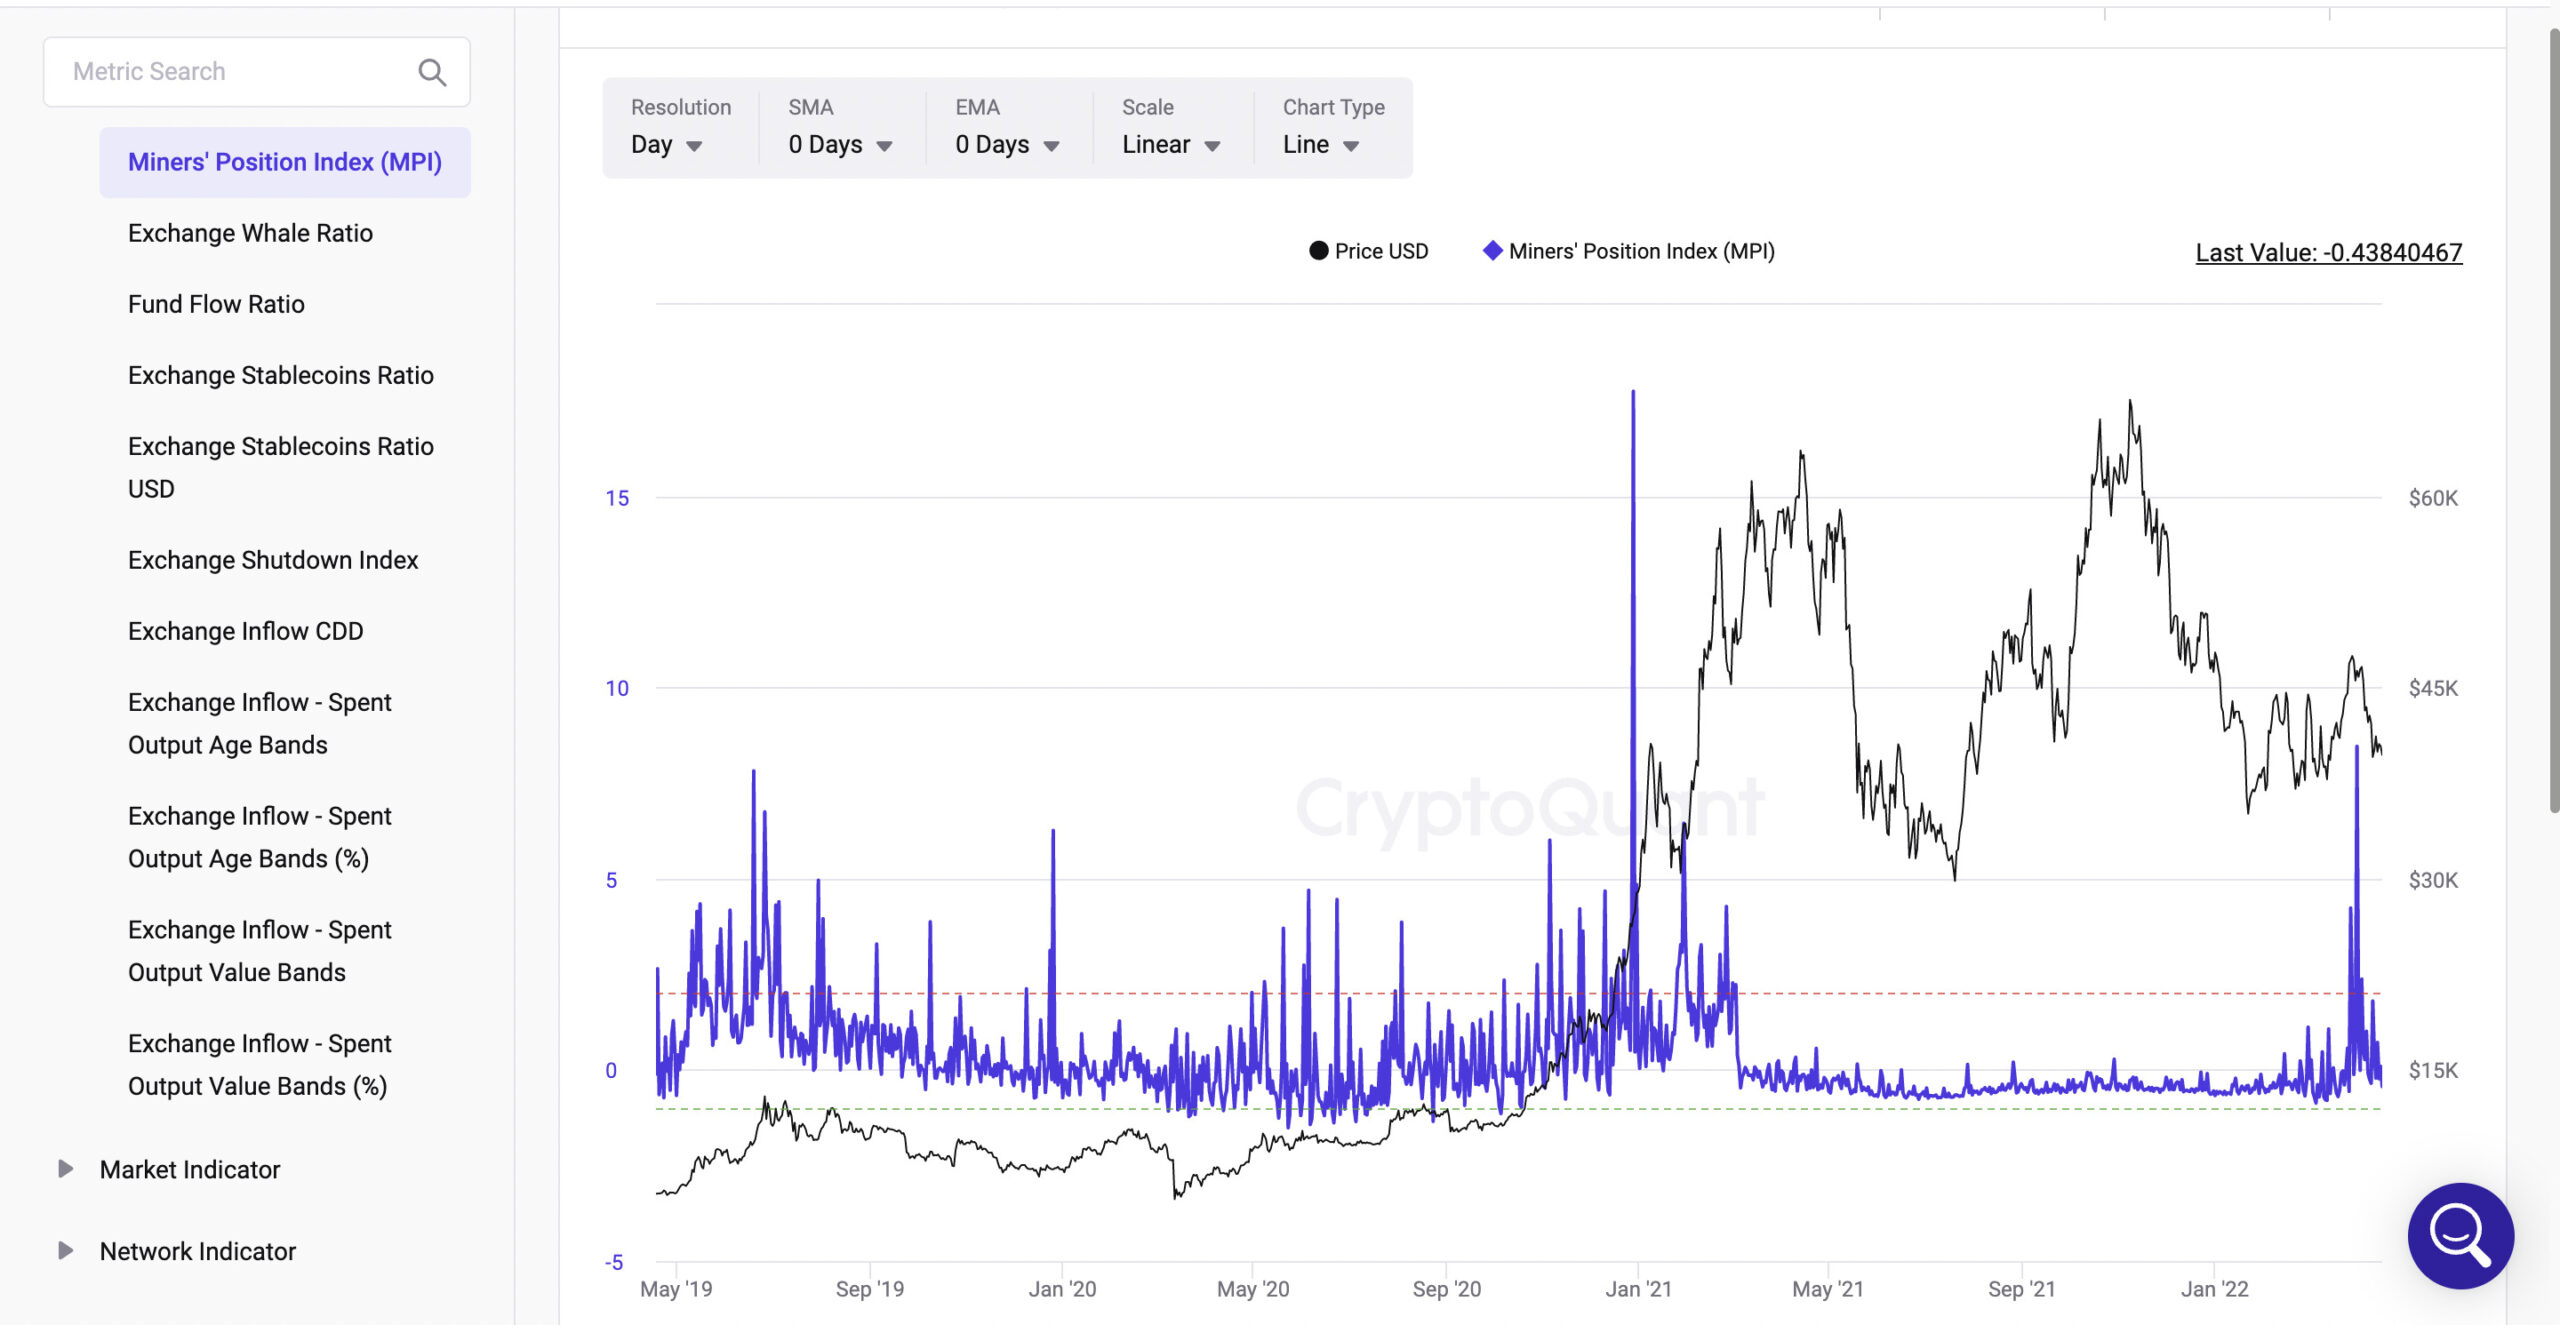
Task: Click the Network Indicator label
Action: [x=198, y=1251]
